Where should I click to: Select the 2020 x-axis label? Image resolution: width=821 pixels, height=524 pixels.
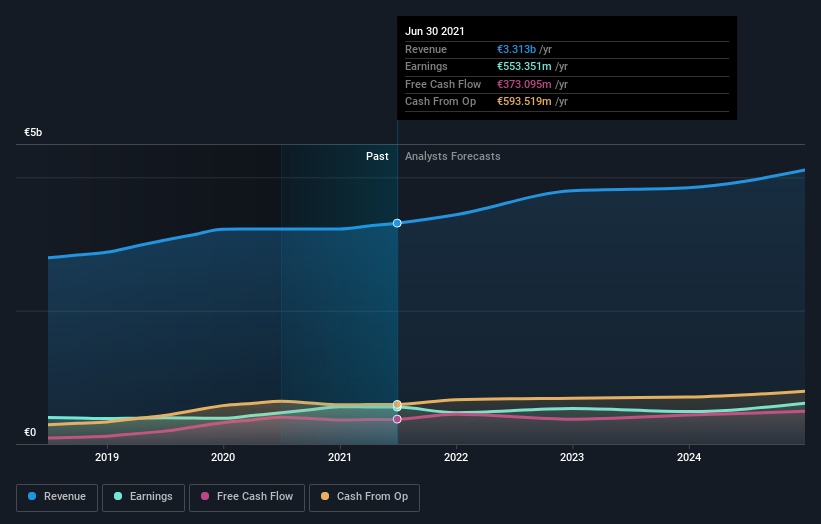[223, 457]
